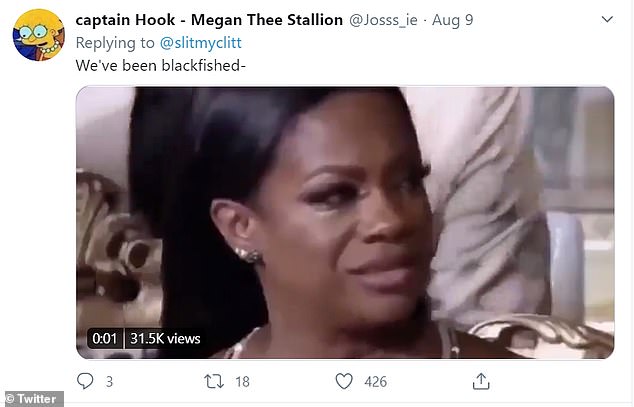Open the cartoon profile avatar

(38, 35)
